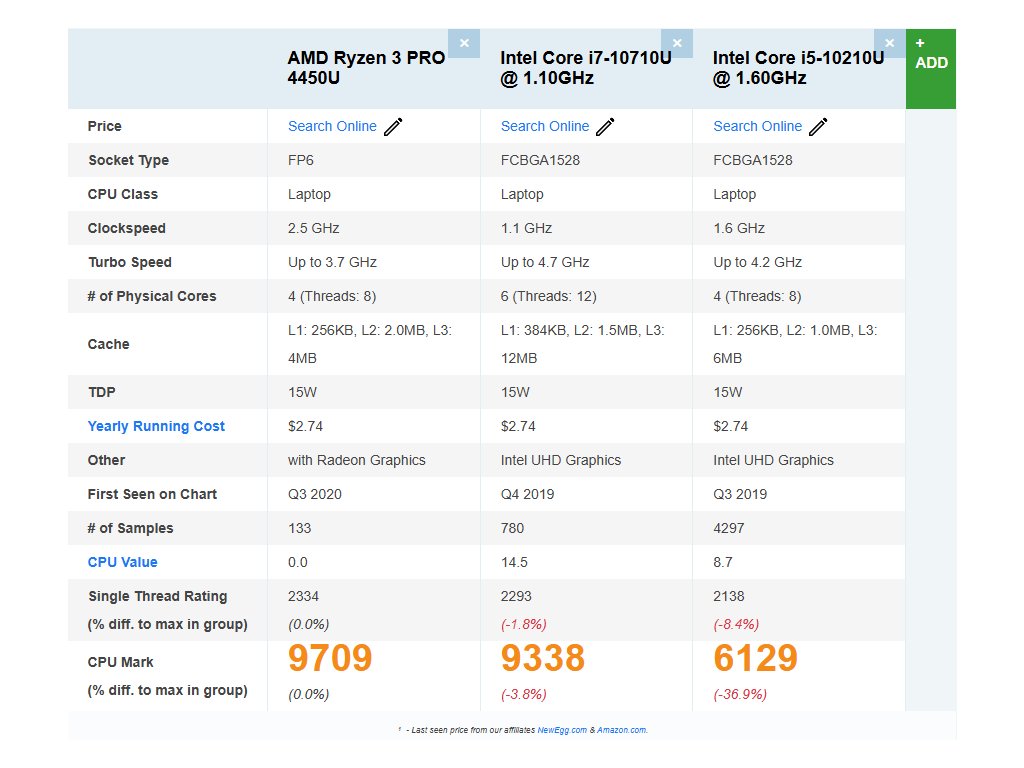Click the pencil icon for Ryzen 3 price
Viewport: 1024px width, 768px height.
[393, 127]
